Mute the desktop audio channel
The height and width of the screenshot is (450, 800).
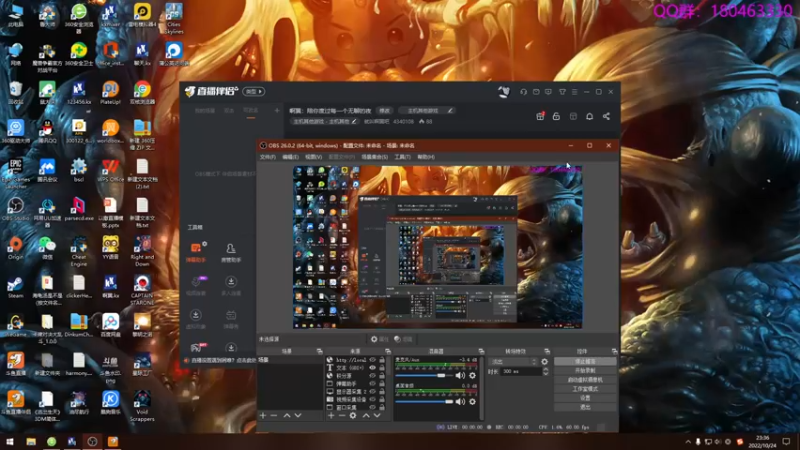pyautogui.click(x=460, y=402)
